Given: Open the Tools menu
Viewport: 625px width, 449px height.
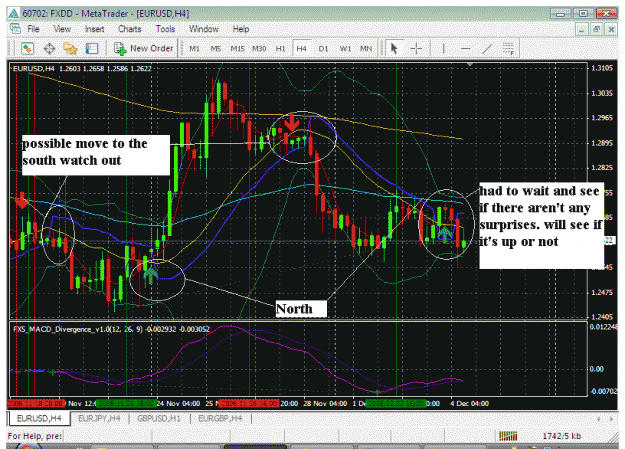Looking at the screenshot, I should click(165, 29).
